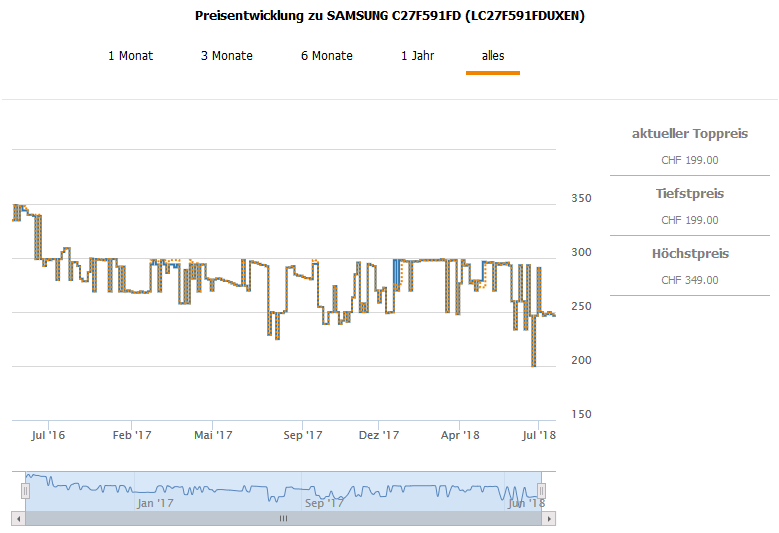Screen dimensions: 779x533
Task: Click the navigator scrollbar left arrow
Action: click(17, 519)
